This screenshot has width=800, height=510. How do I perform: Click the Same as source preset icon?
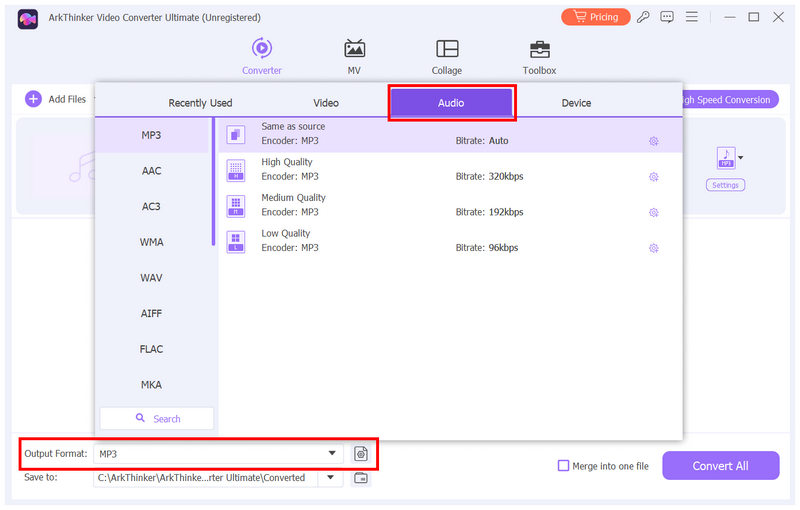pyautogui.click(x=236, y=135)
